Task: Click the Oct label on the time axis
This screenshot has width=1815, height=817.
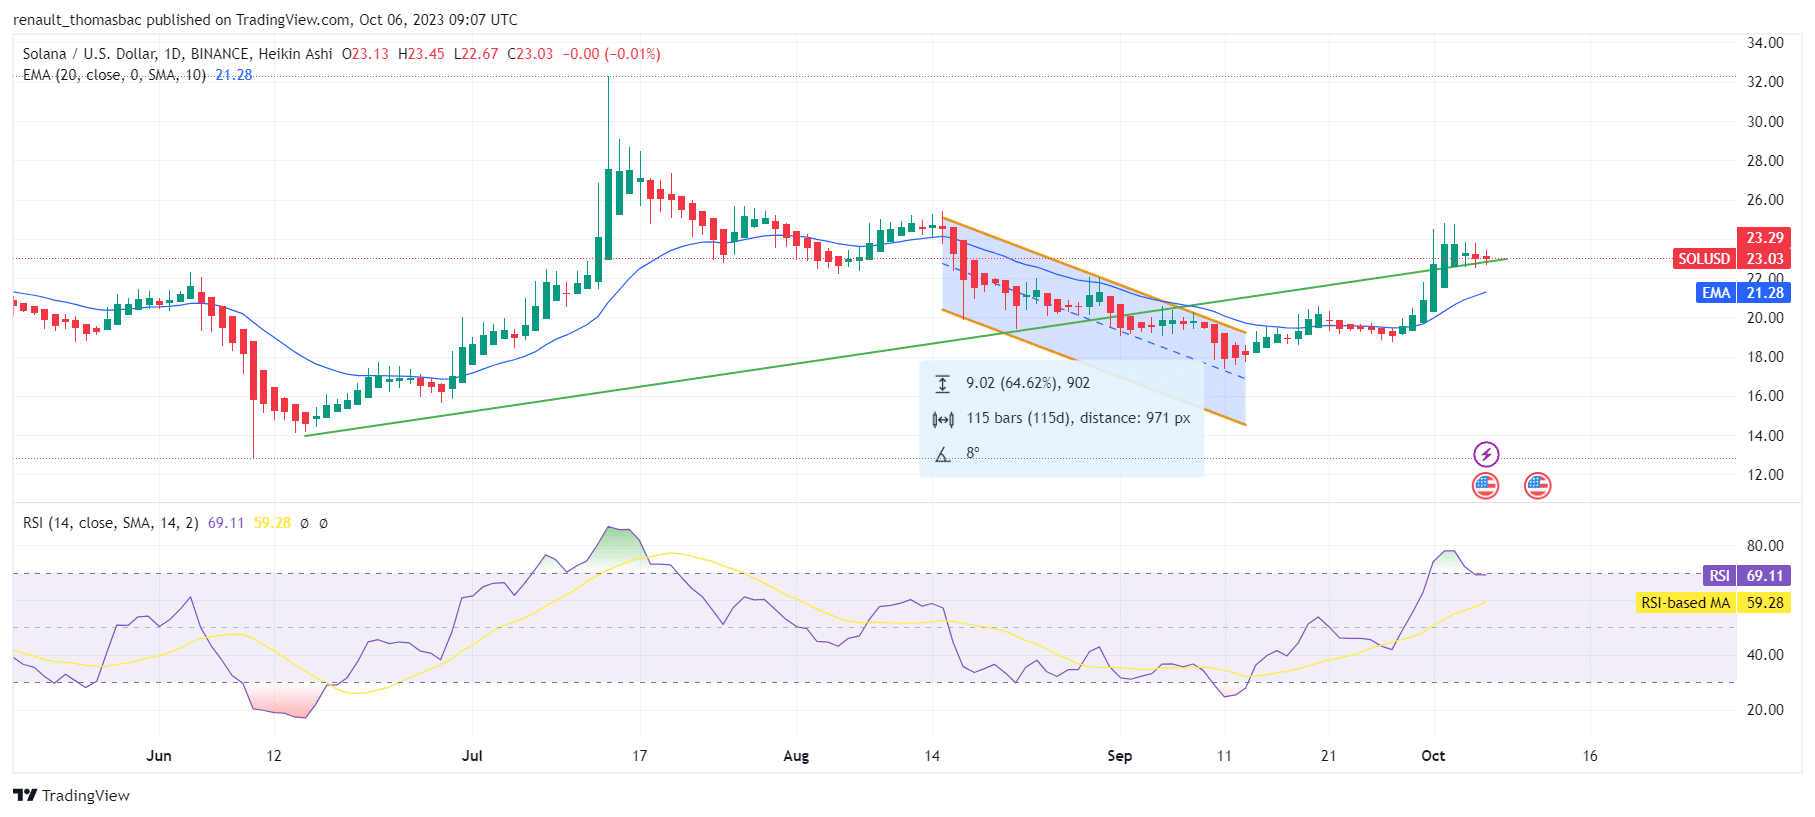Action: pos(1433,756)
